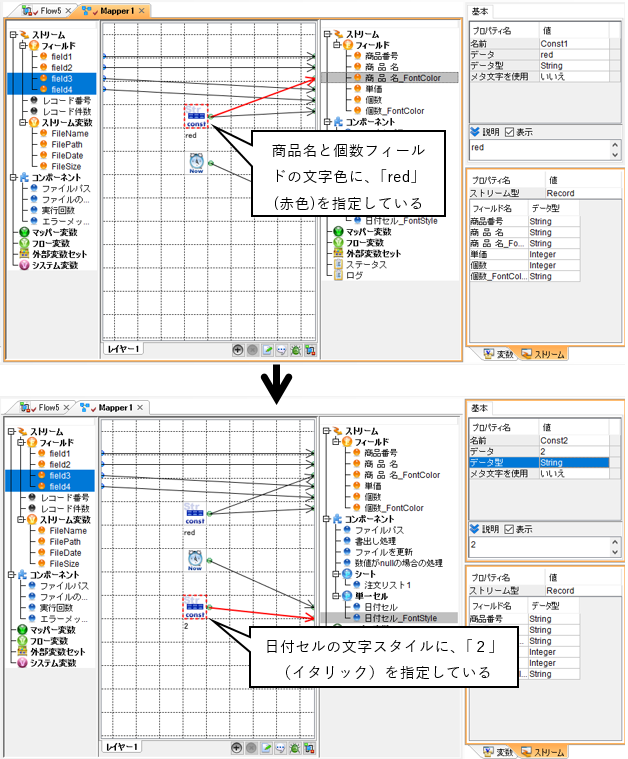The width and height of the screenshot is (628, 759).
Task: Click add layer plus icon in lower screenshot
Action: pos(236,747)
